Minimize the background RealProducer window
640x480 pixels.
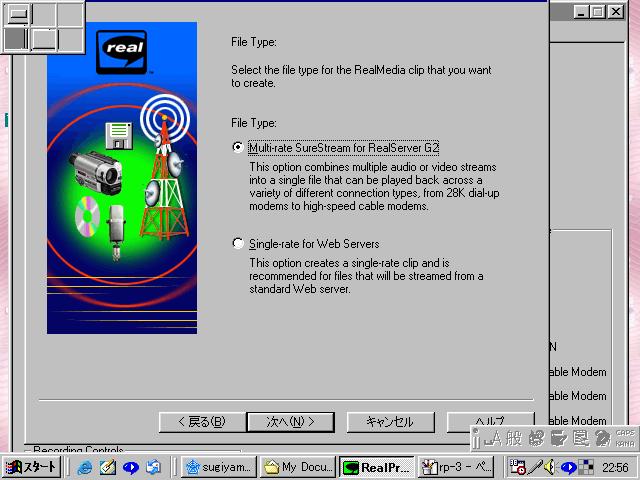point(581,12)
